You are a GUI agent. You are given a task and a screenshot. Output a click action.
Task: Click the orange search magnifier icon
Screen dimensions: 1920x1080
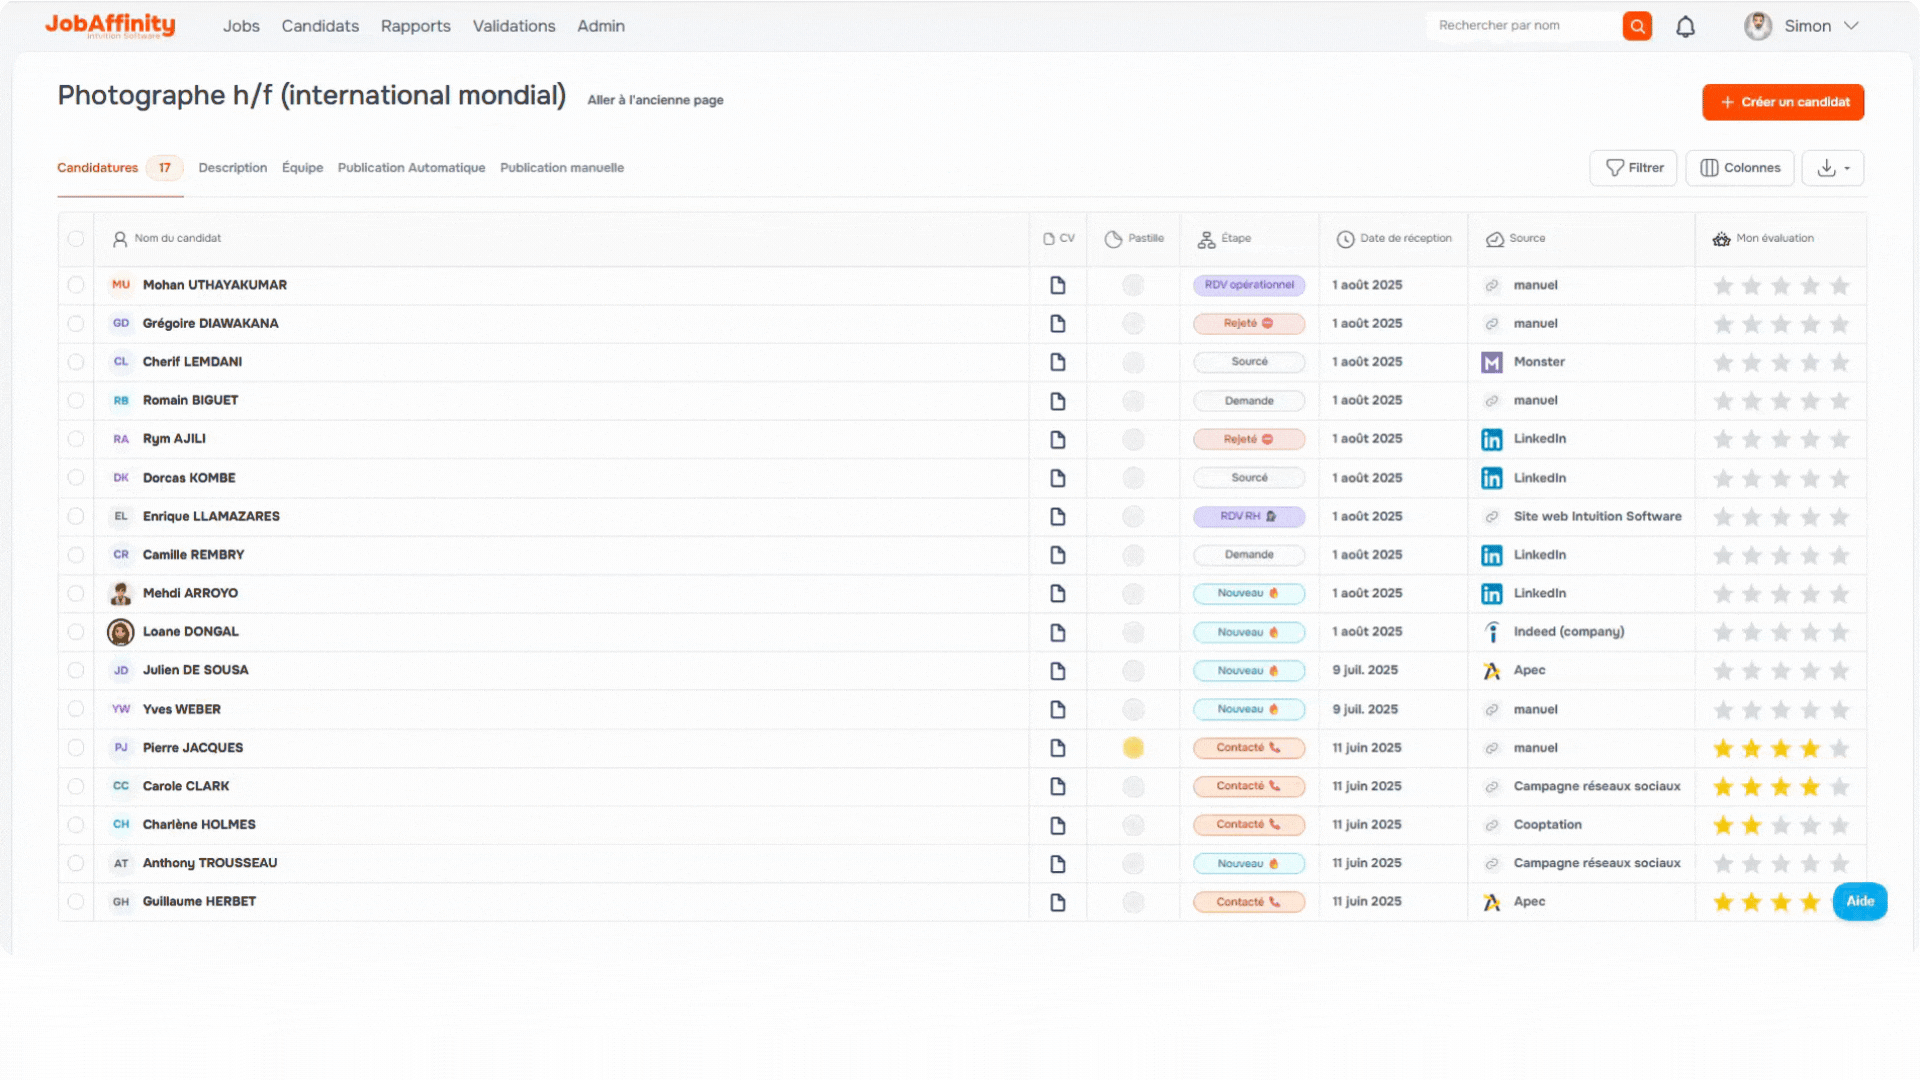tap(1637, 26)
